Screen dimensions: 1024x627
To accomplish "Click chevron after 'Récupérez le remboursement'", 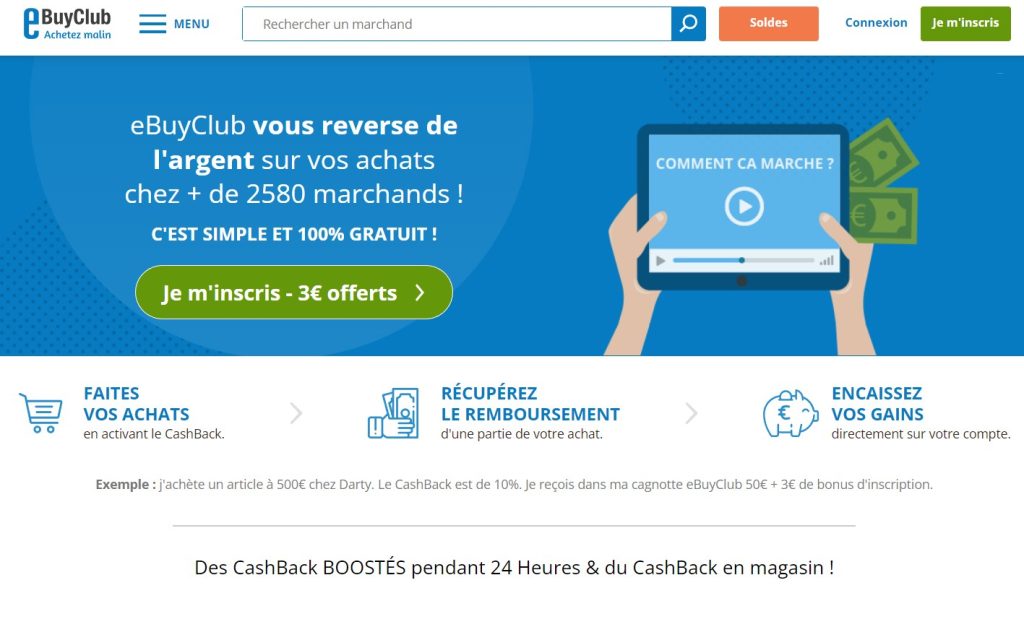I will click(x=692, y=413).
